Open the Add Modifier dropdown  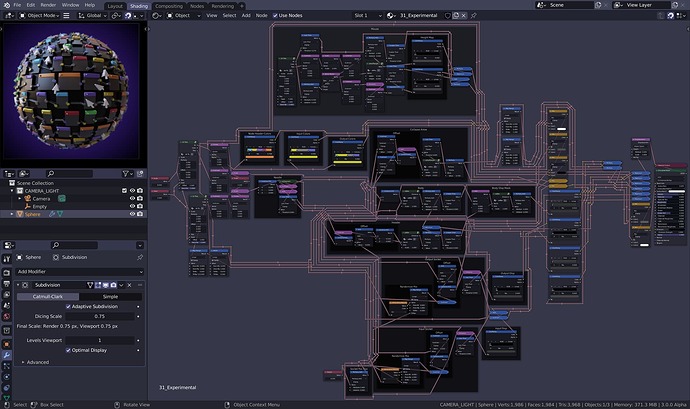[x=80, y=272]
